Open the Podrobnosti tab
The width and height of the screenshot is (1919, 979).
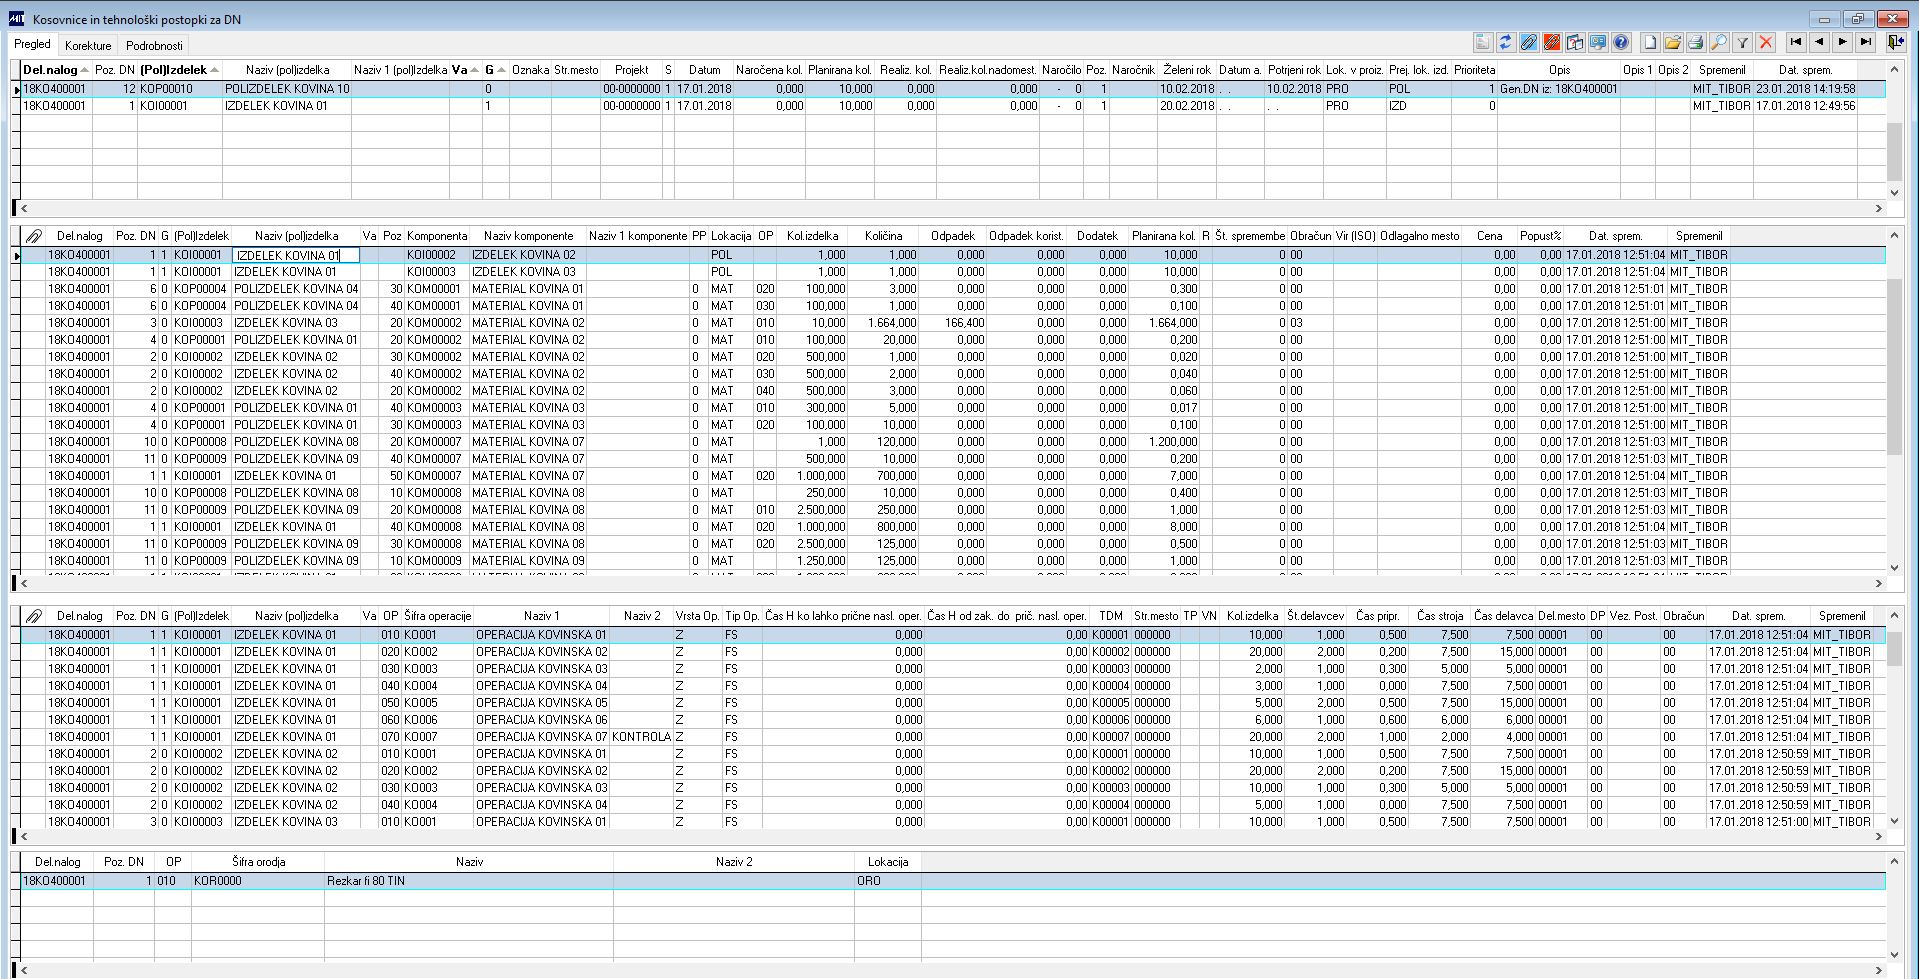tap(154, 46)
